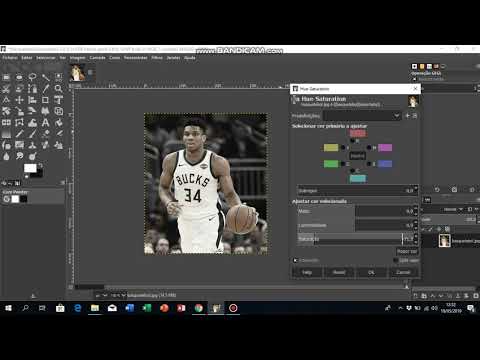The height and width of the screenshot is (360, 480).
Task: Select the Rectangle Select tool
Action: click(x=6, y=78)
